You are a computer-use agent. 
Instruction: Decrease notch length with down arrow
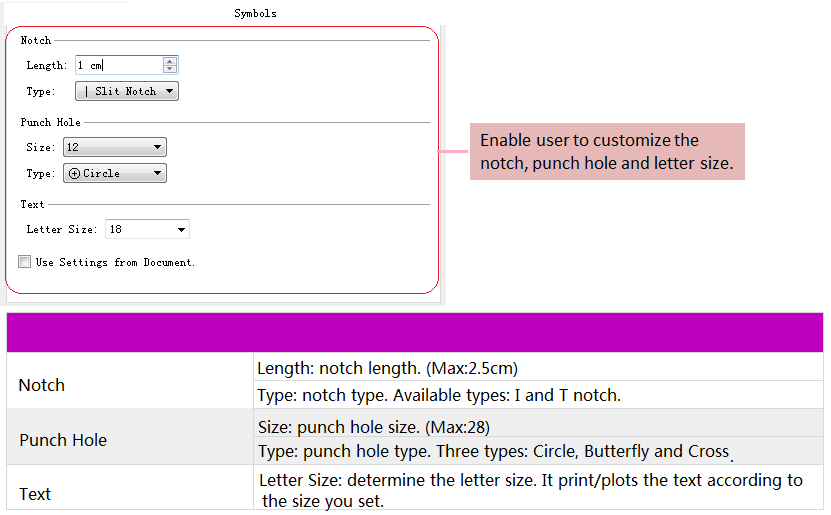point(170,70)
